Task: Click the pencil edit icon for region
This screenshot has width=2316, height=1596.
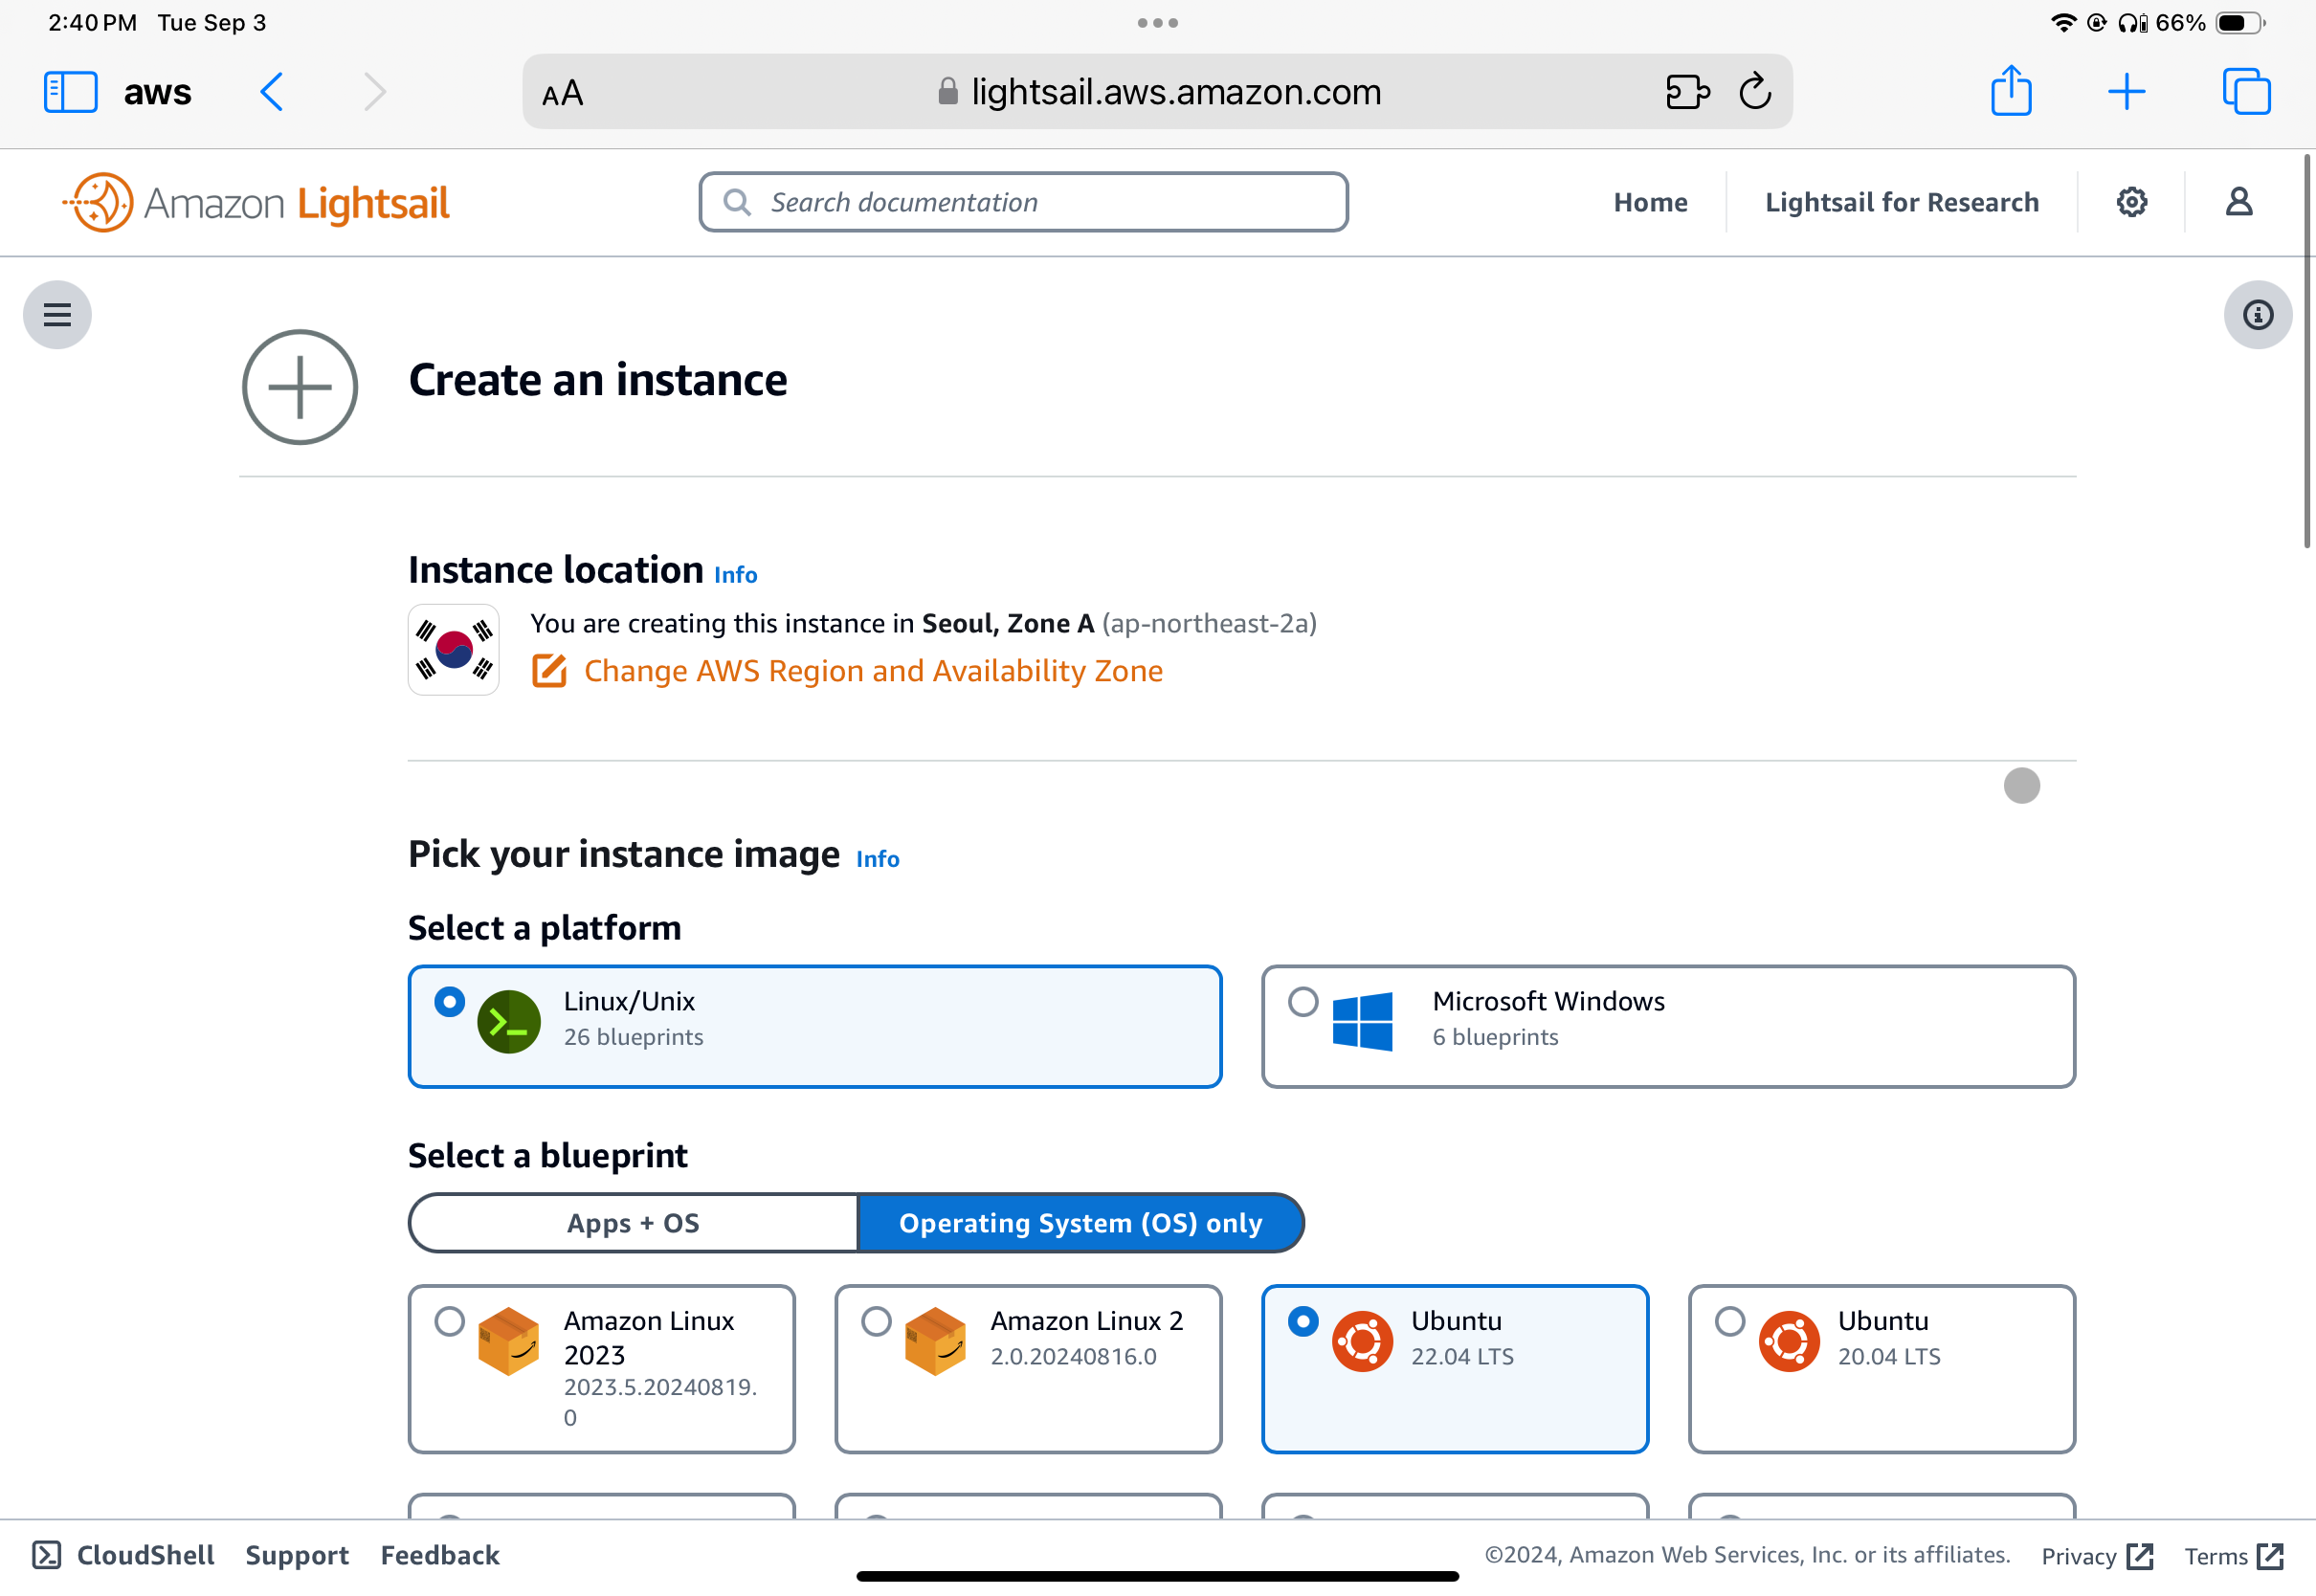Action: point(549,671)
